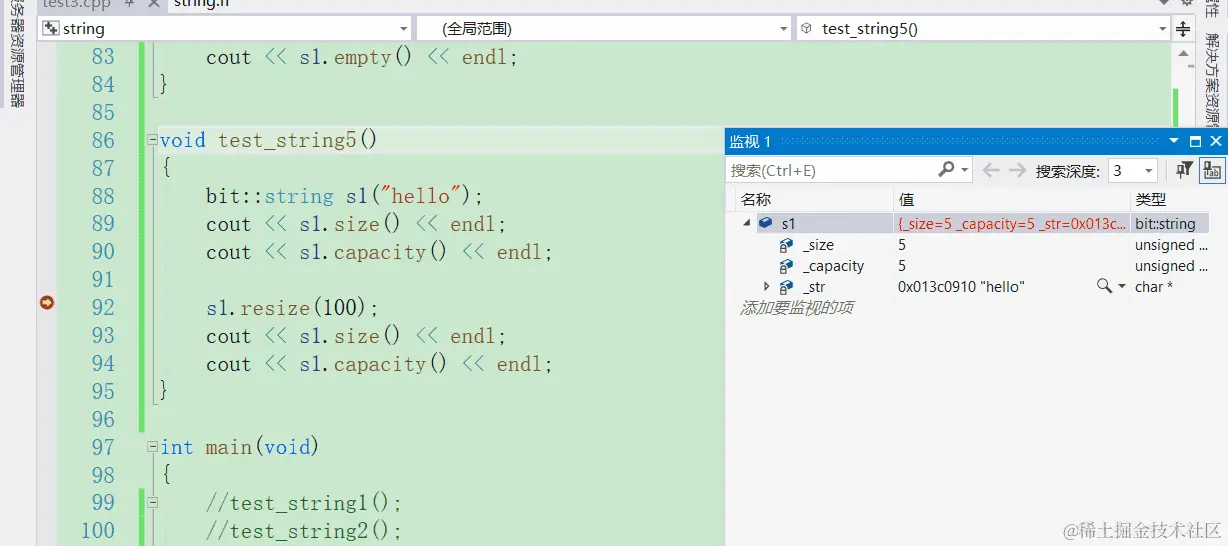1228x546 pixels.
Task: Click the project icon in string dropdown
Action: click(x=50, y=29)
